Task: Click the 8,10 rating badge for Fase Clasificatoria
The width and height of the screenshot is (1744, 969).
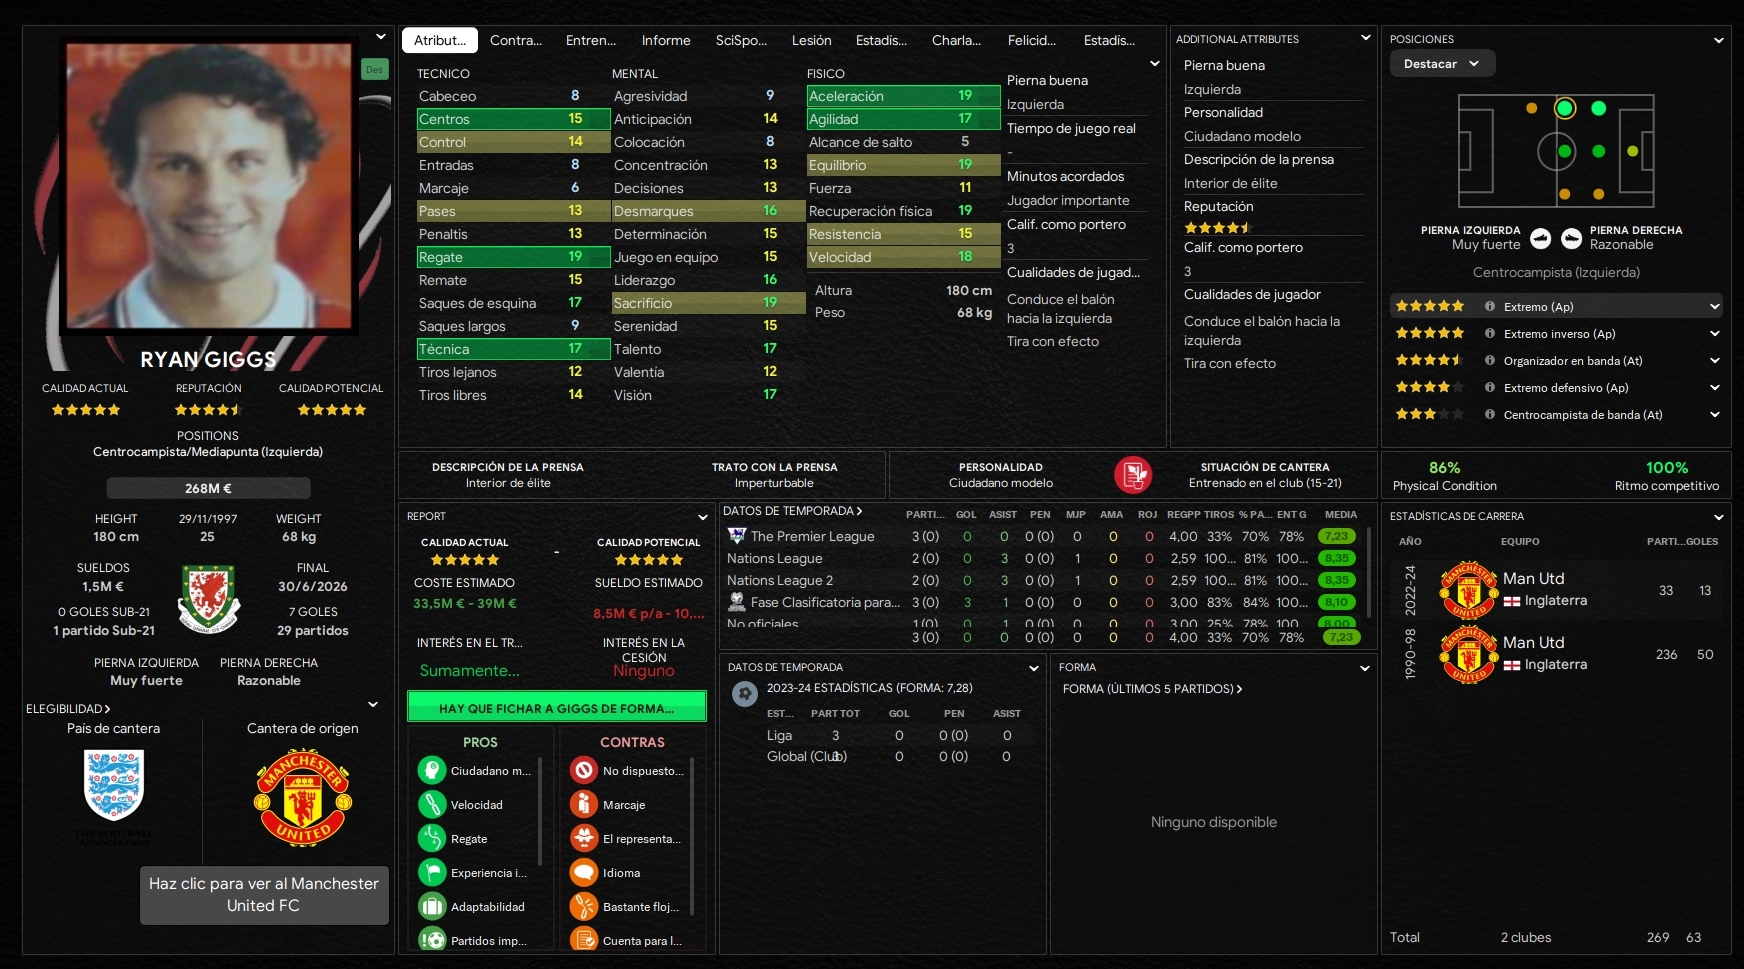Action: pos(1337,602)
